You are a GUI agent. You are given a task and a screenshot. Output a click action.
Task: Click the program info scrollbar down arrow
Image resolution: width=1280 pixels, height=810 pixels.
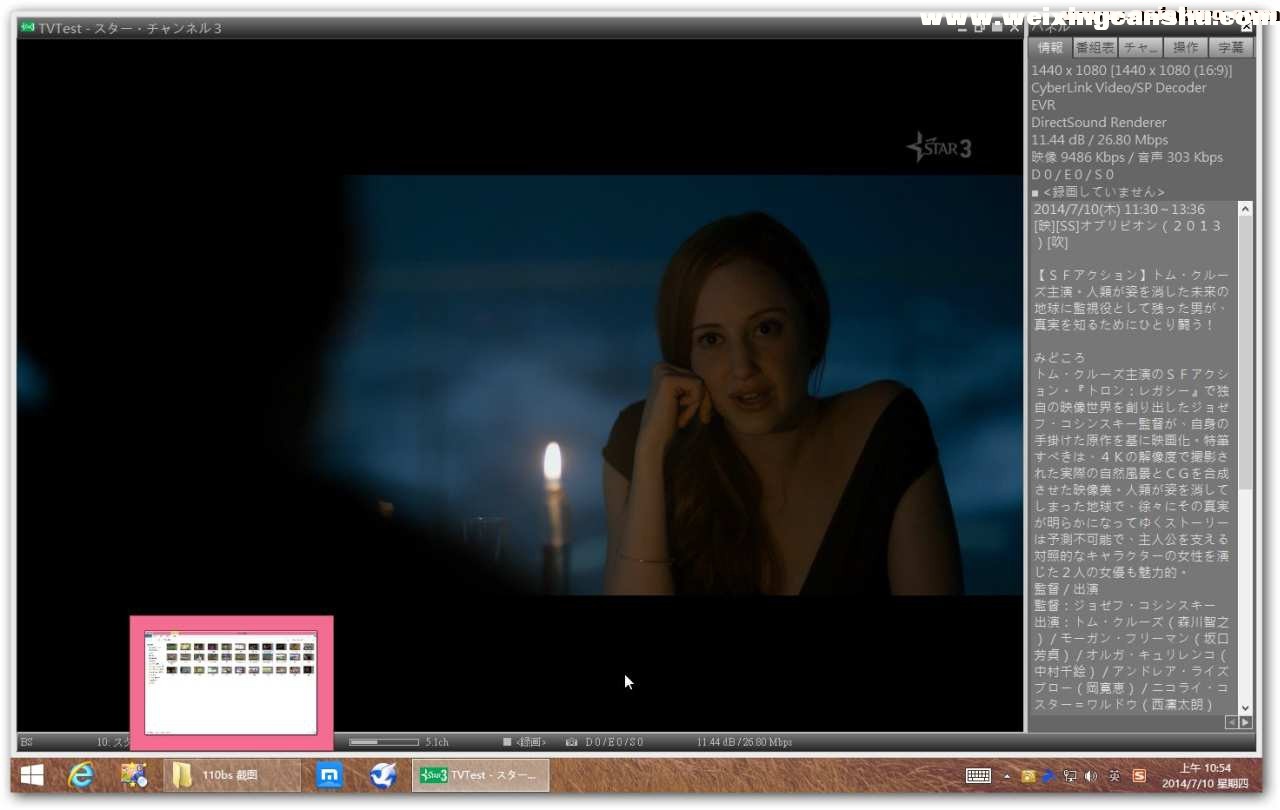point(1245,707)
